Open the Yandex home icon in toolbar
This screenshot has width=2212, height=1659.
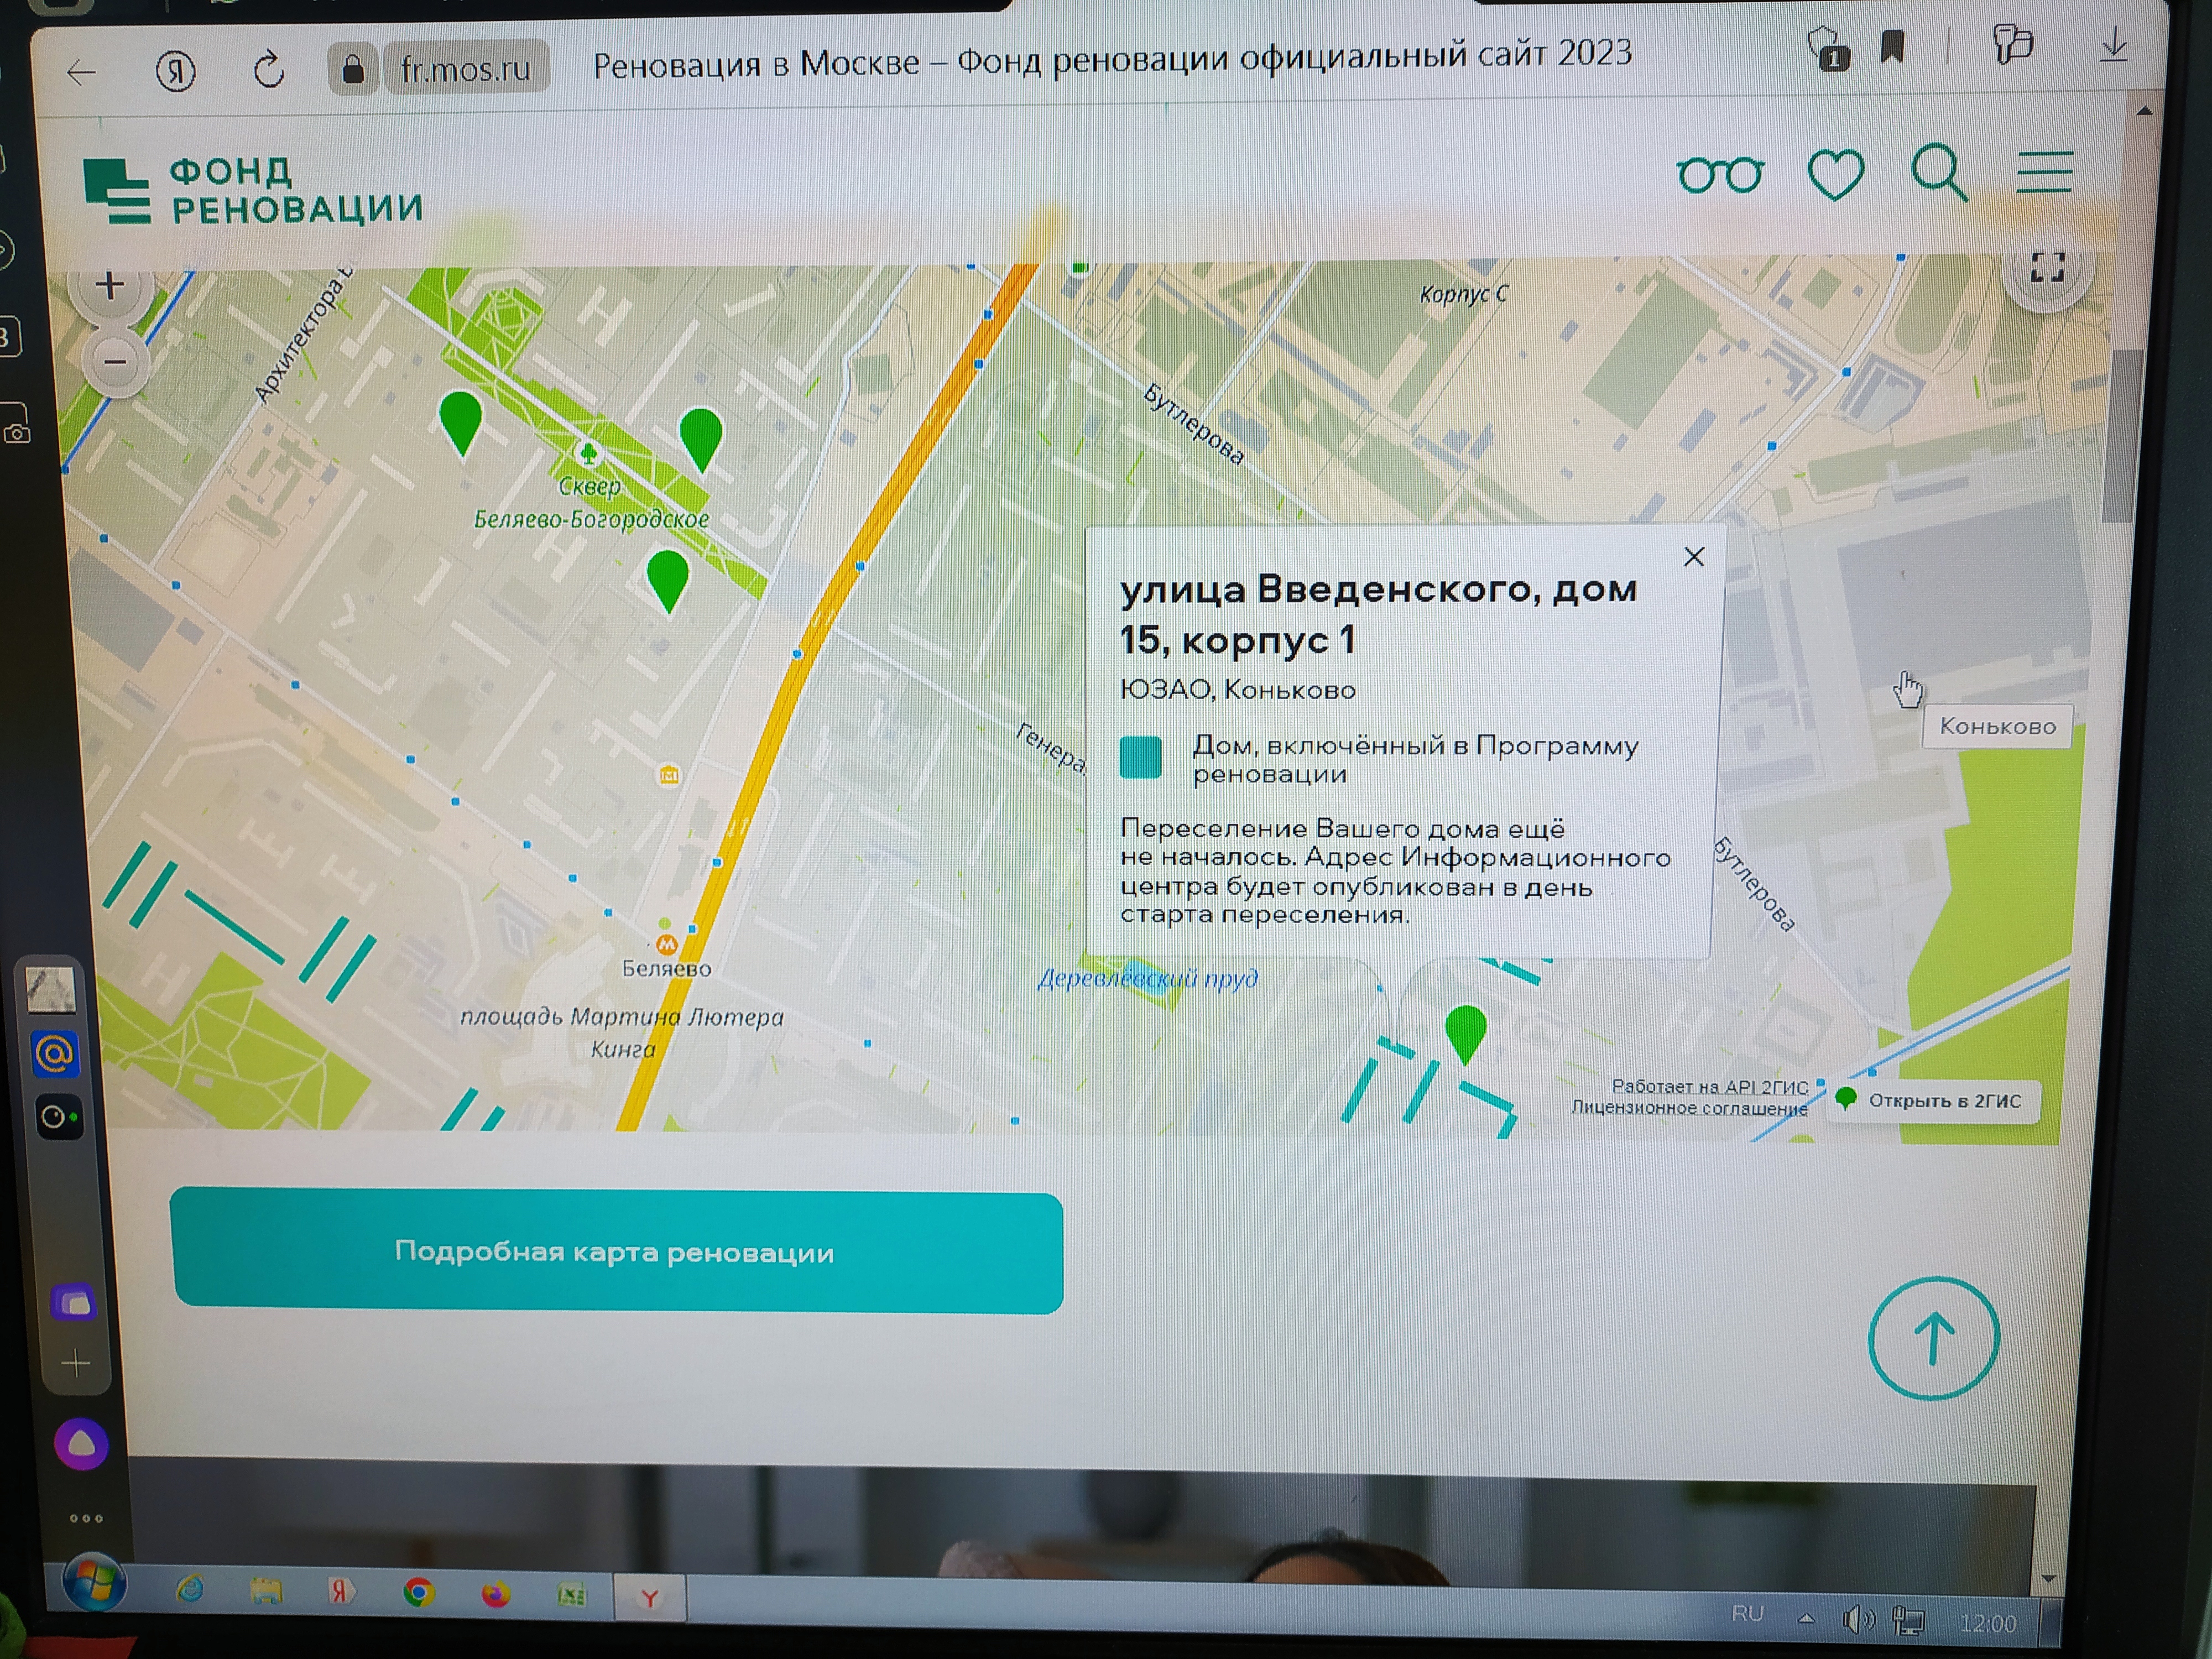coord(176,71)
